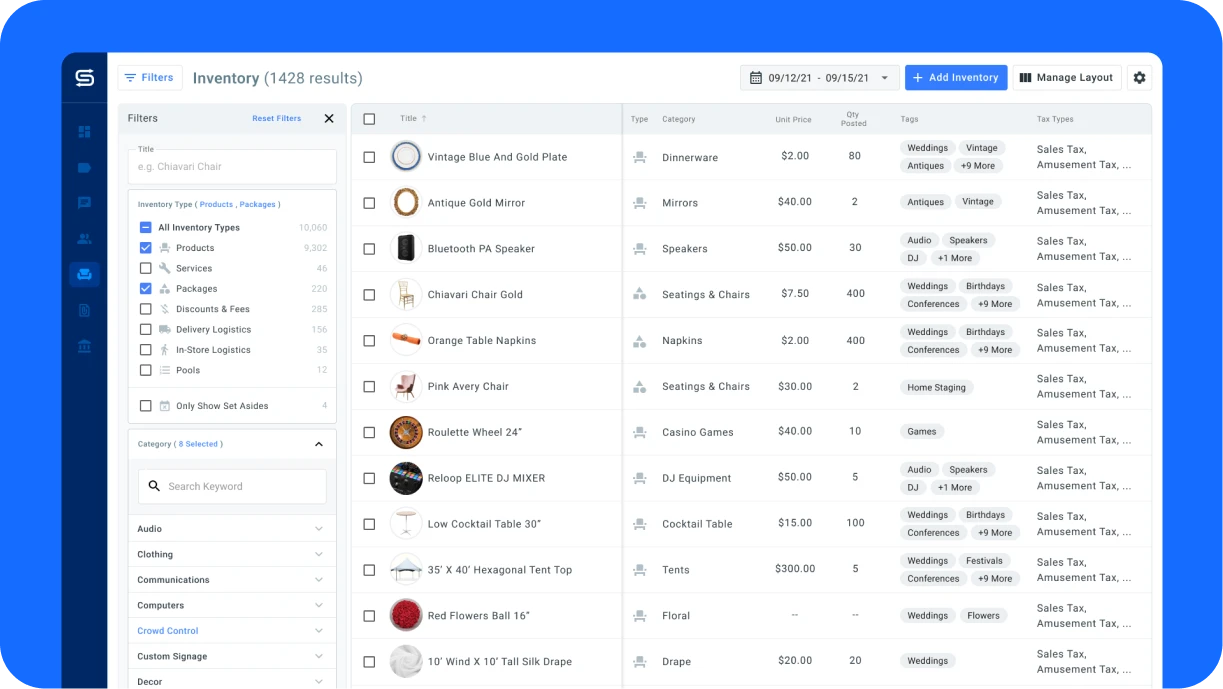Enable the Services inventory type checkbox
The width and height of the screenshot is (1223, 689).
(146, 268)
